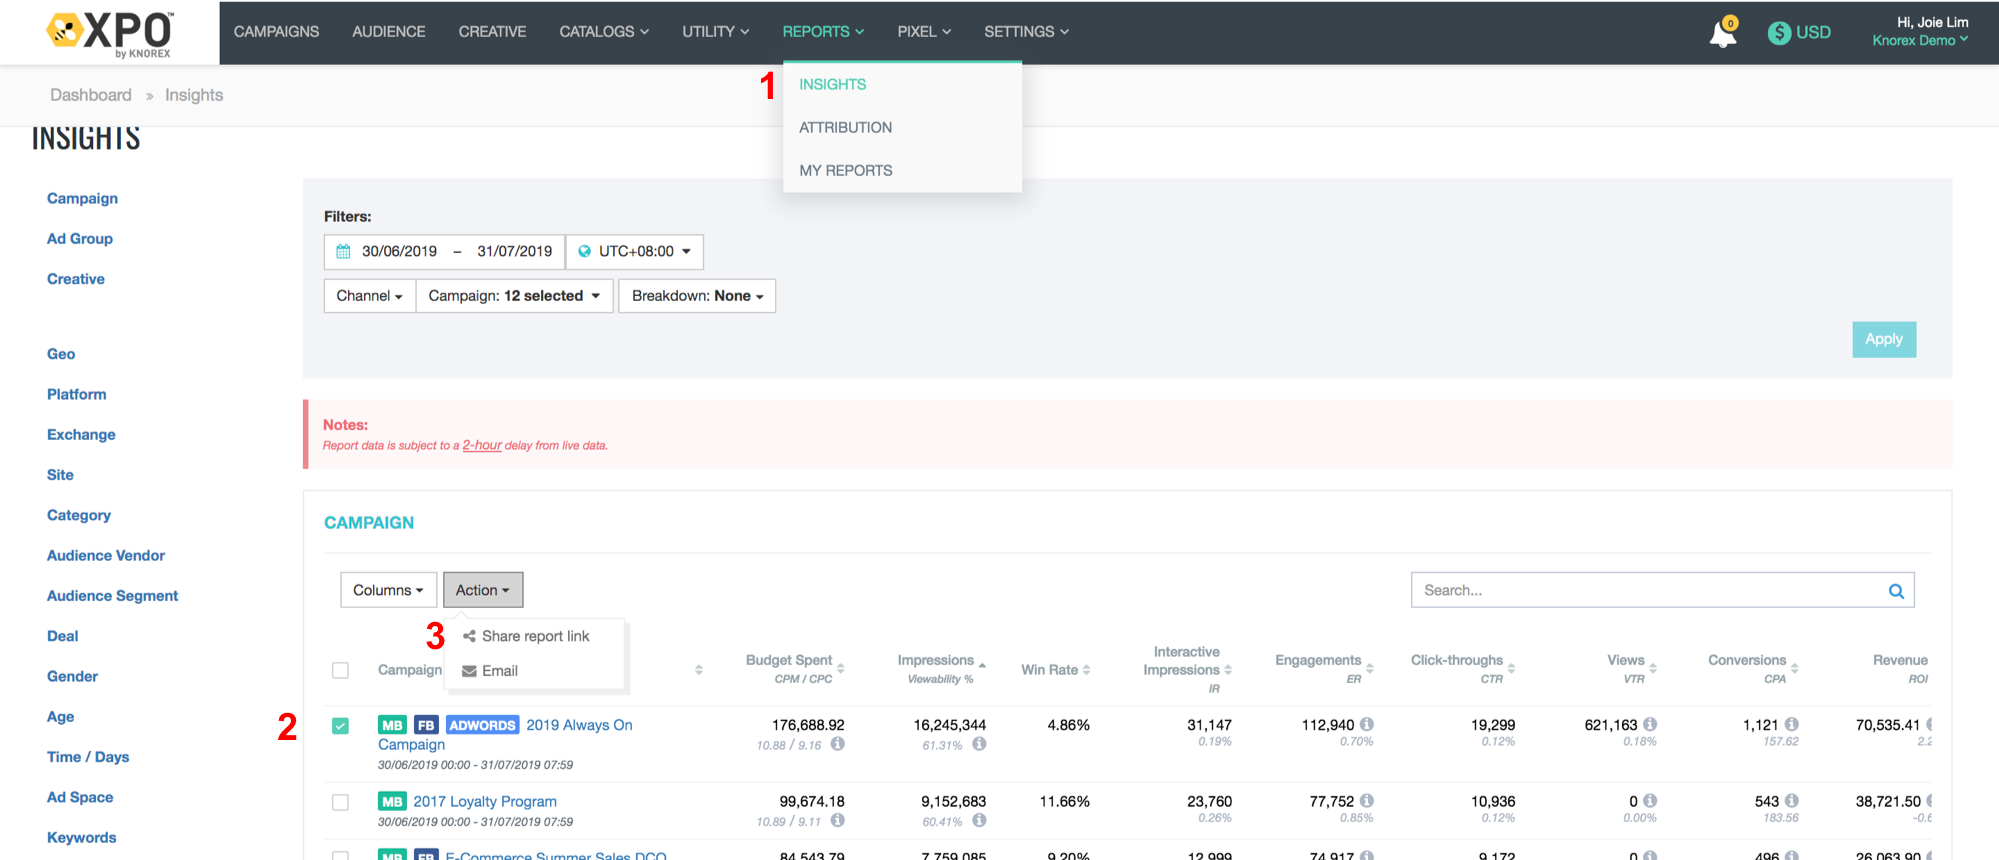The image size is (1999, 860).
Task: Toggle the select-all campaigns header checkbox
Action: 341,670
